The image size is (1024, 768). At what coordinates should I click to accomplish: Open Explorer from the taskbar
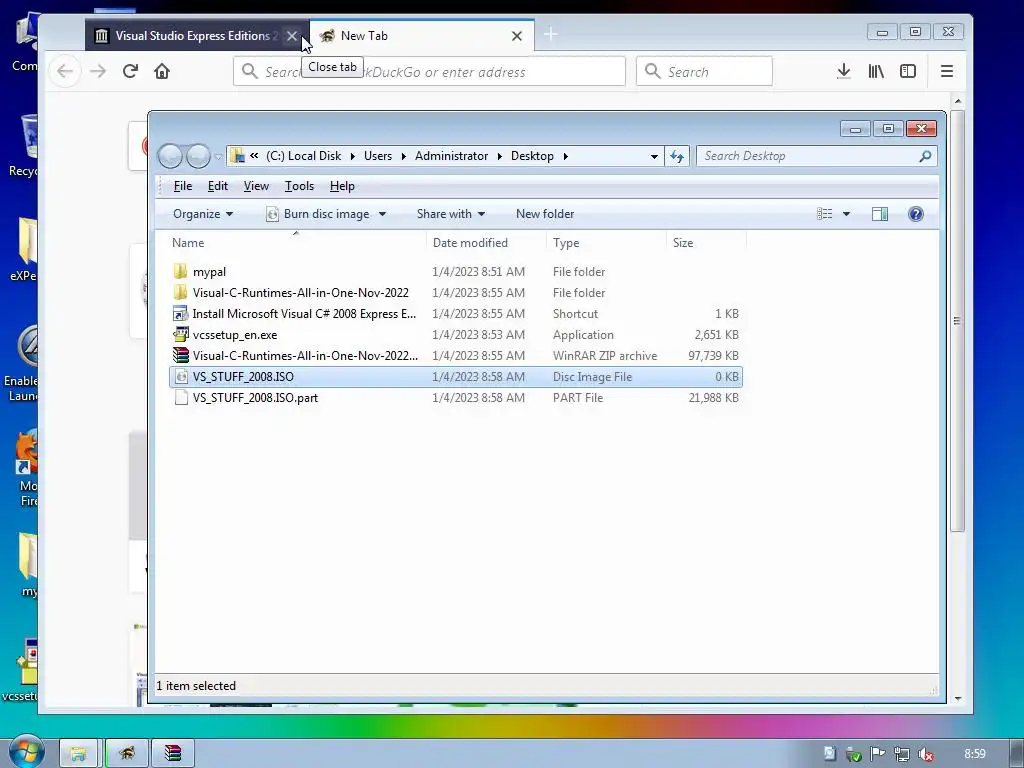tap(78, 754)
